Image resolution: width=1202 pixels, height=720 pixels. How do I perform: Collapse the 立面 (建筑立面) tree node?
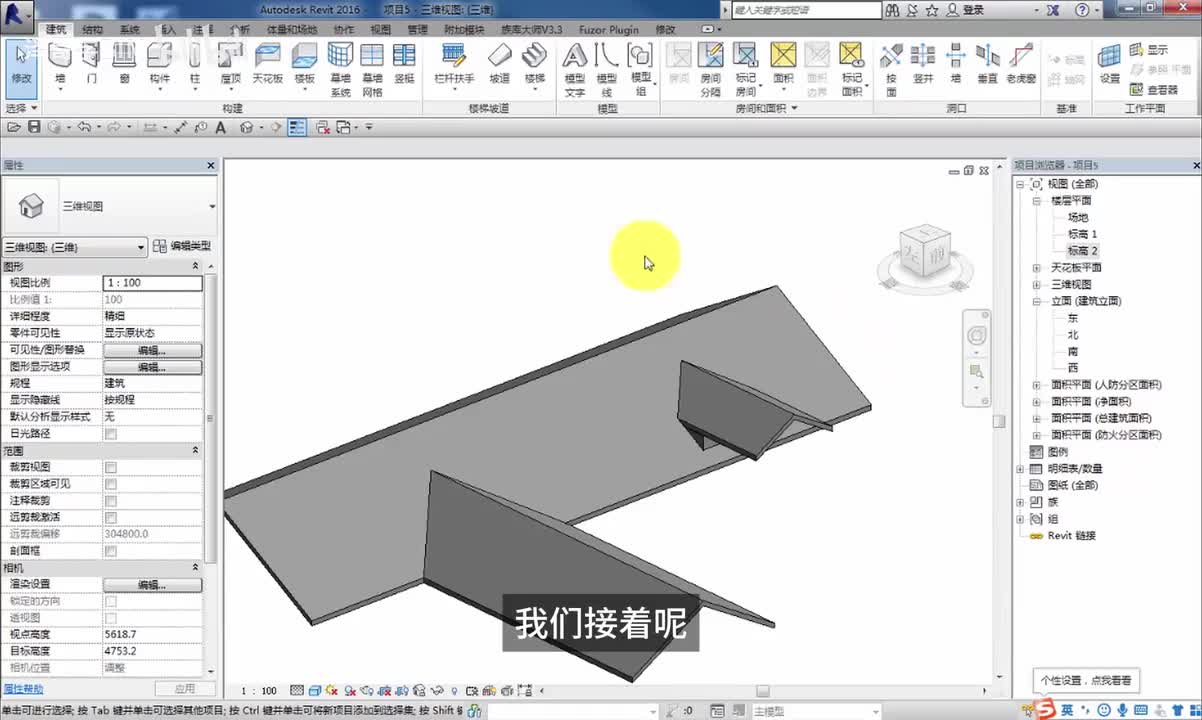[x=1037, y=301]
